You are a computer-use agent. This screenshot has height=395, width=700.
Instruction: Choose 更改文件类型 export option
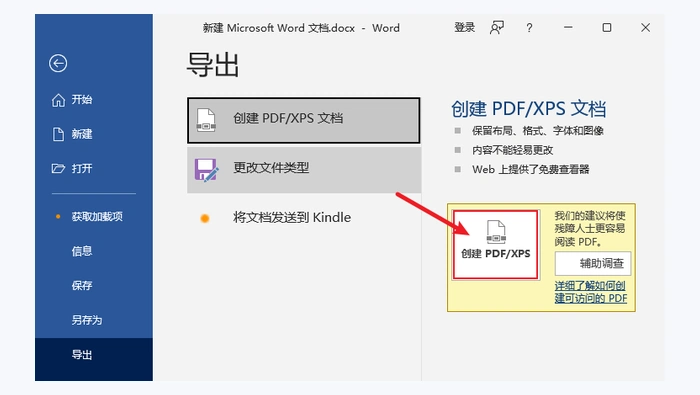304,169
